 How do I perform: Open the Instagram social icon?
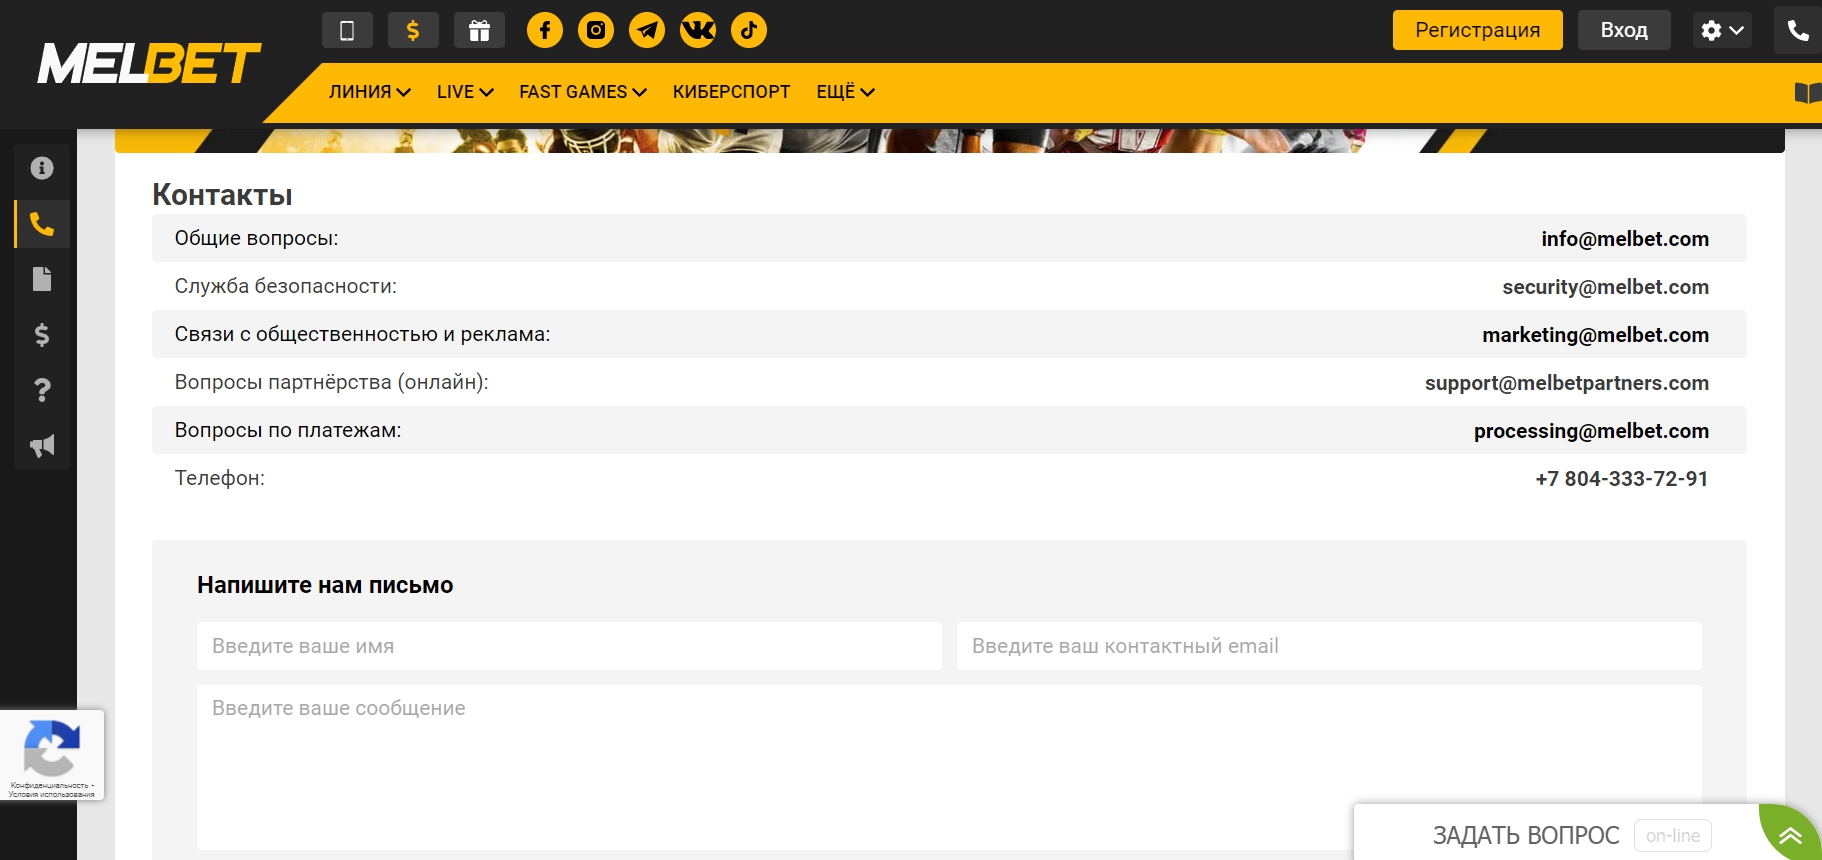tap(596, 30)
